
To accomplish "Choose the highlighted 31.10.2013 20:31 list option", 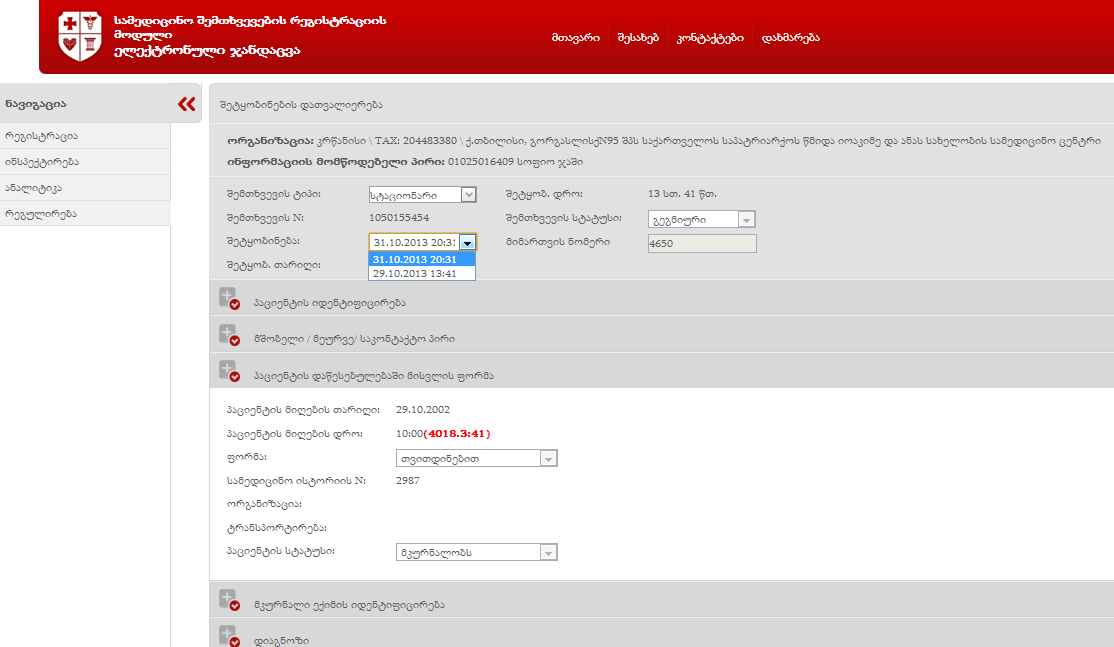I will (x=421, y=259).
